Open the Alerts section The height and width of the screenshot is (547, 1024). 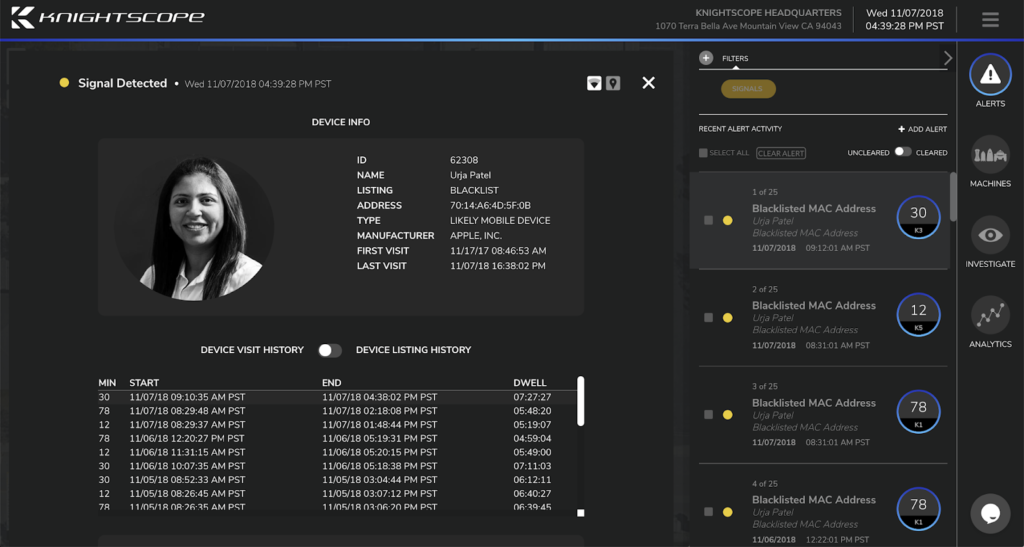990,81
